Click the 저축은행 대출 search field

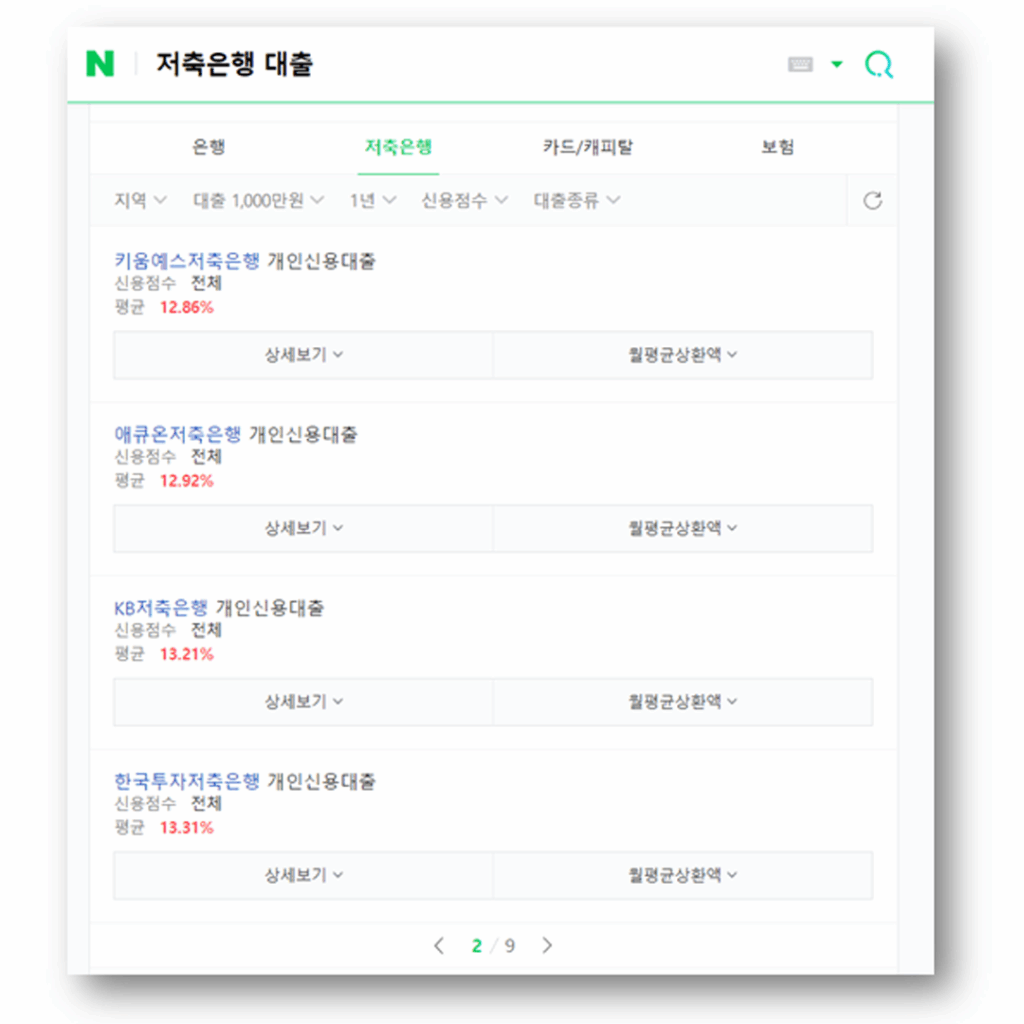tap(450, 65)
